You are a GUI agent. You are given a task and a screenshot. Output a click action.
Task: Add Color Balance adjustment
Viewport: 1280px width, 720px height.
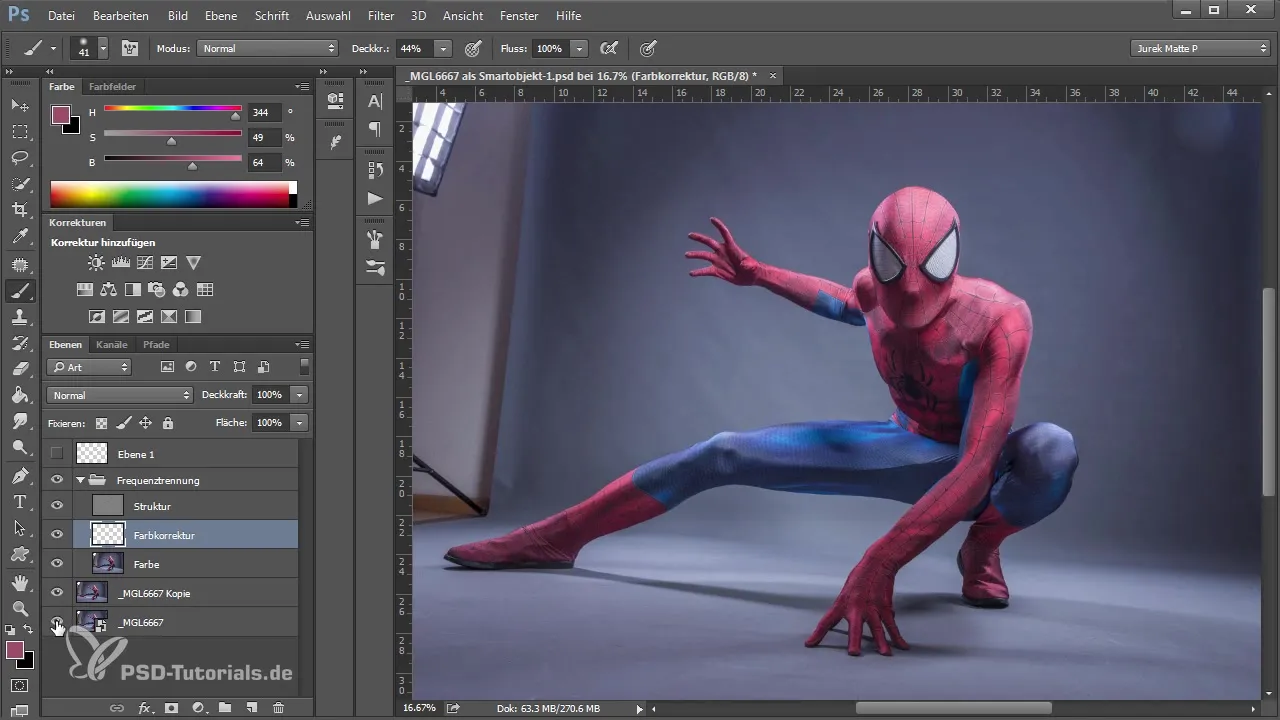click(109, 290)
